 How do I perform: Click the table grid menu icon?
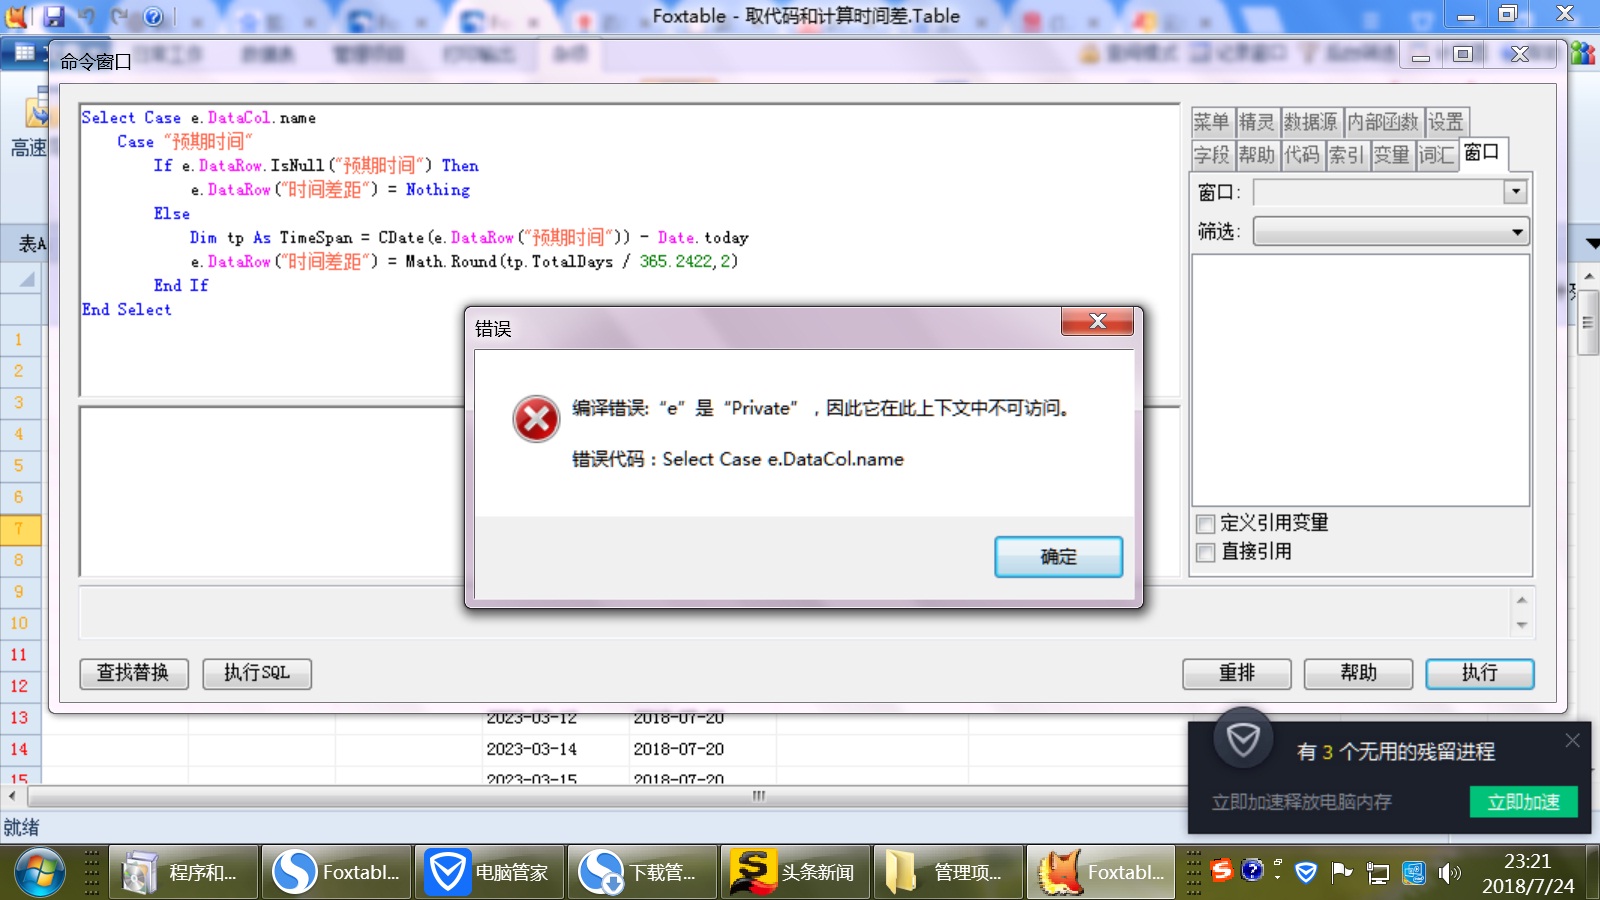[x=24, y=53]
